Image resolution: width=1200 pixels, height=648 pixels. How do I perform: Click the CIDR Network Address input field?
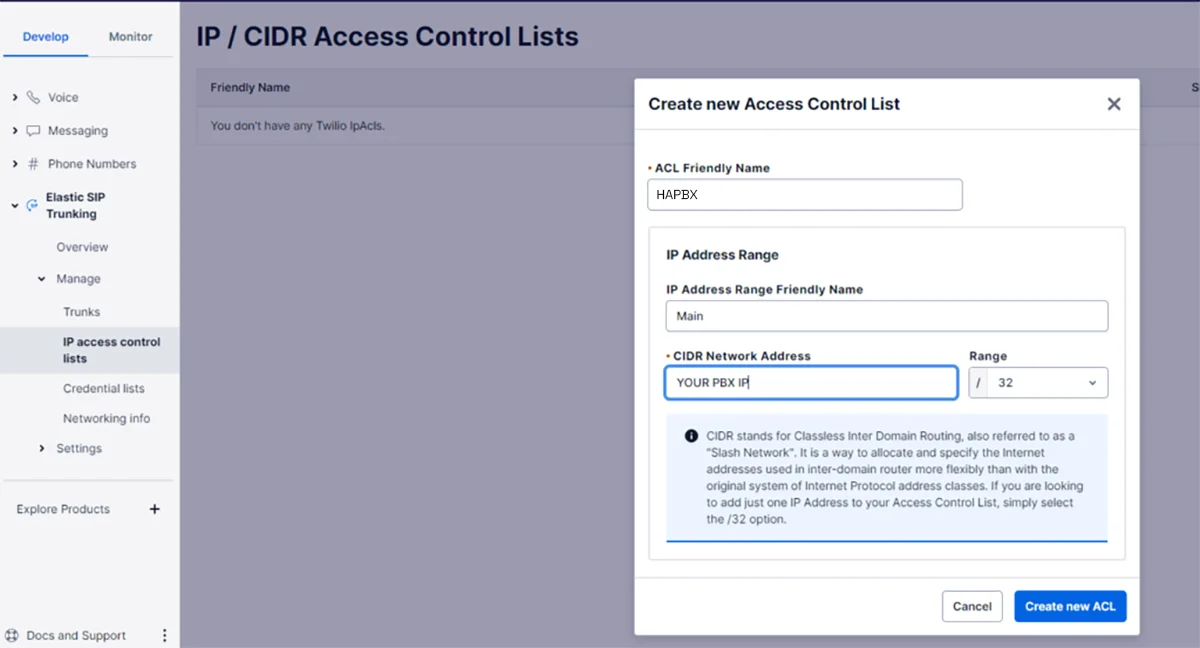pos(810,382)
